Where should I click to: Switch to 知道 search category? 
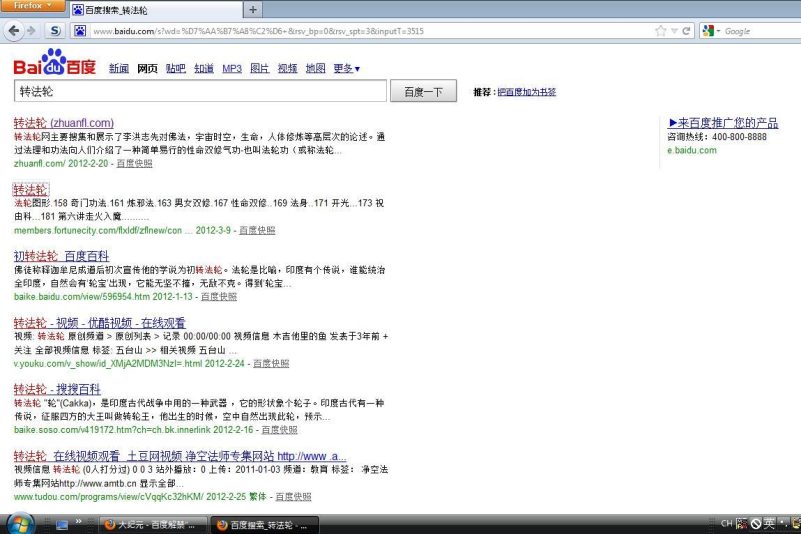coord(204,68)
